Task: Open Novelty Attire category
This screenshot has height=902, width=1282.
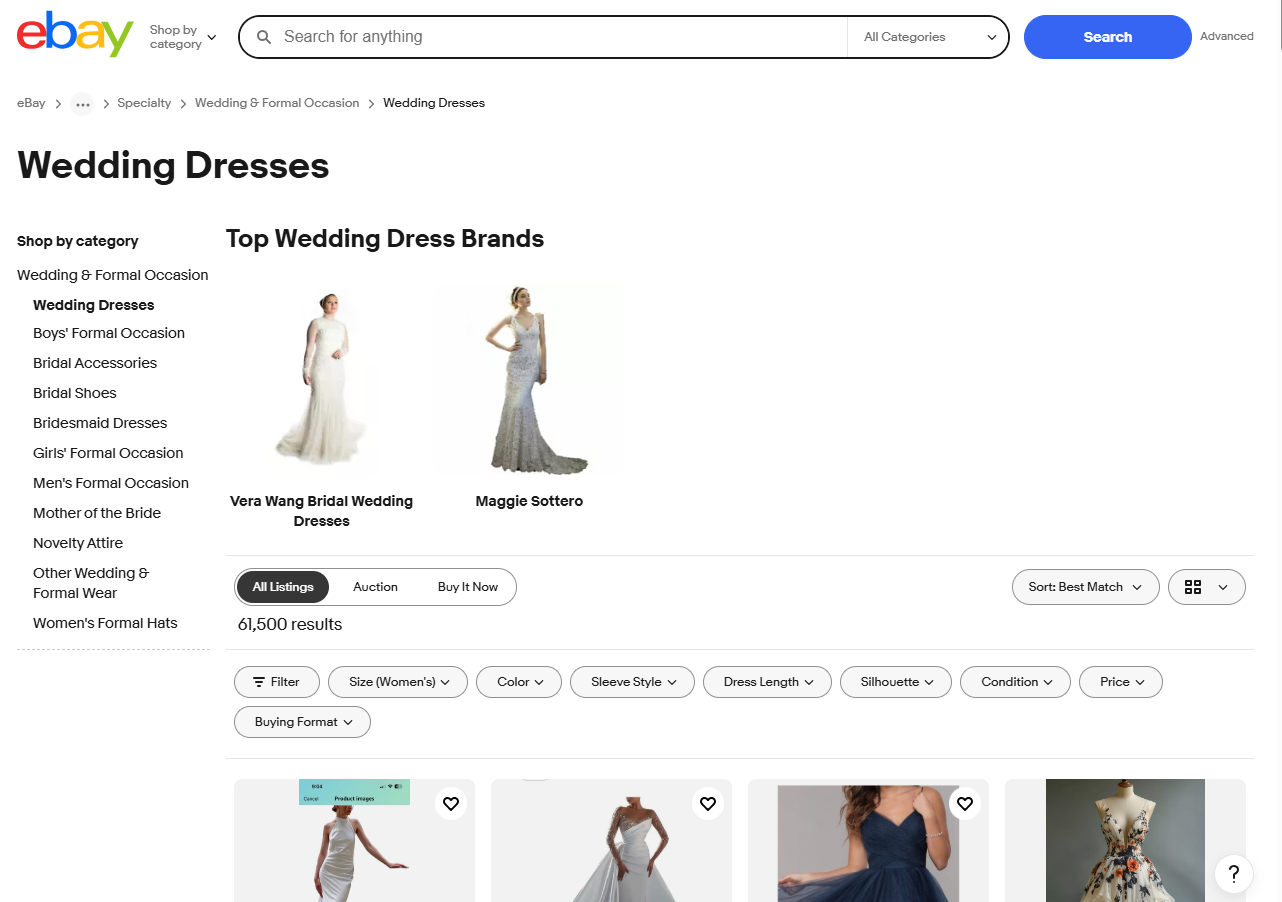Action: pyautogui.click(x=78, y=543)
